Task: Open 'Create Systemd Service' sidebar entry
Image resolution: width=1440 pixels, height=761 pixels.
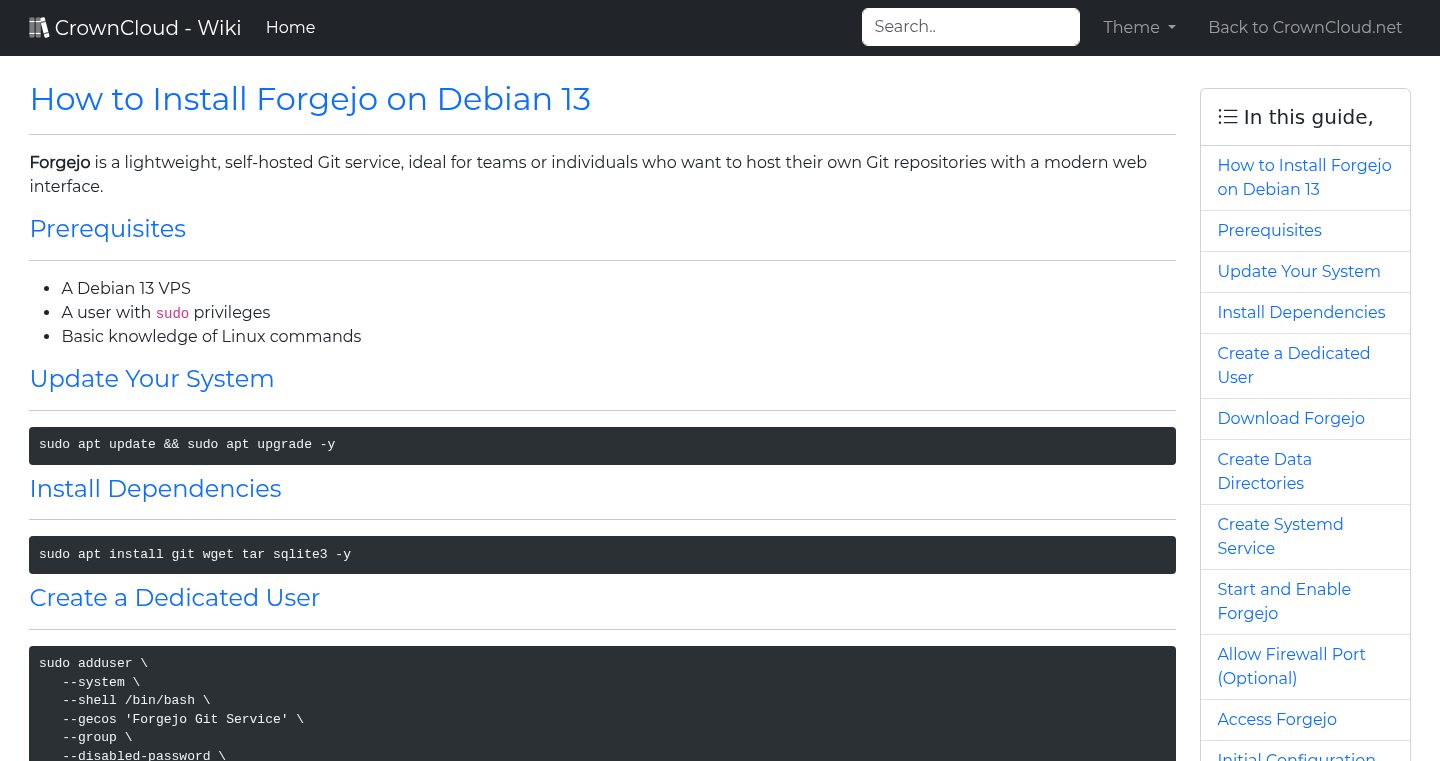Action: (x=1280, y=536)
